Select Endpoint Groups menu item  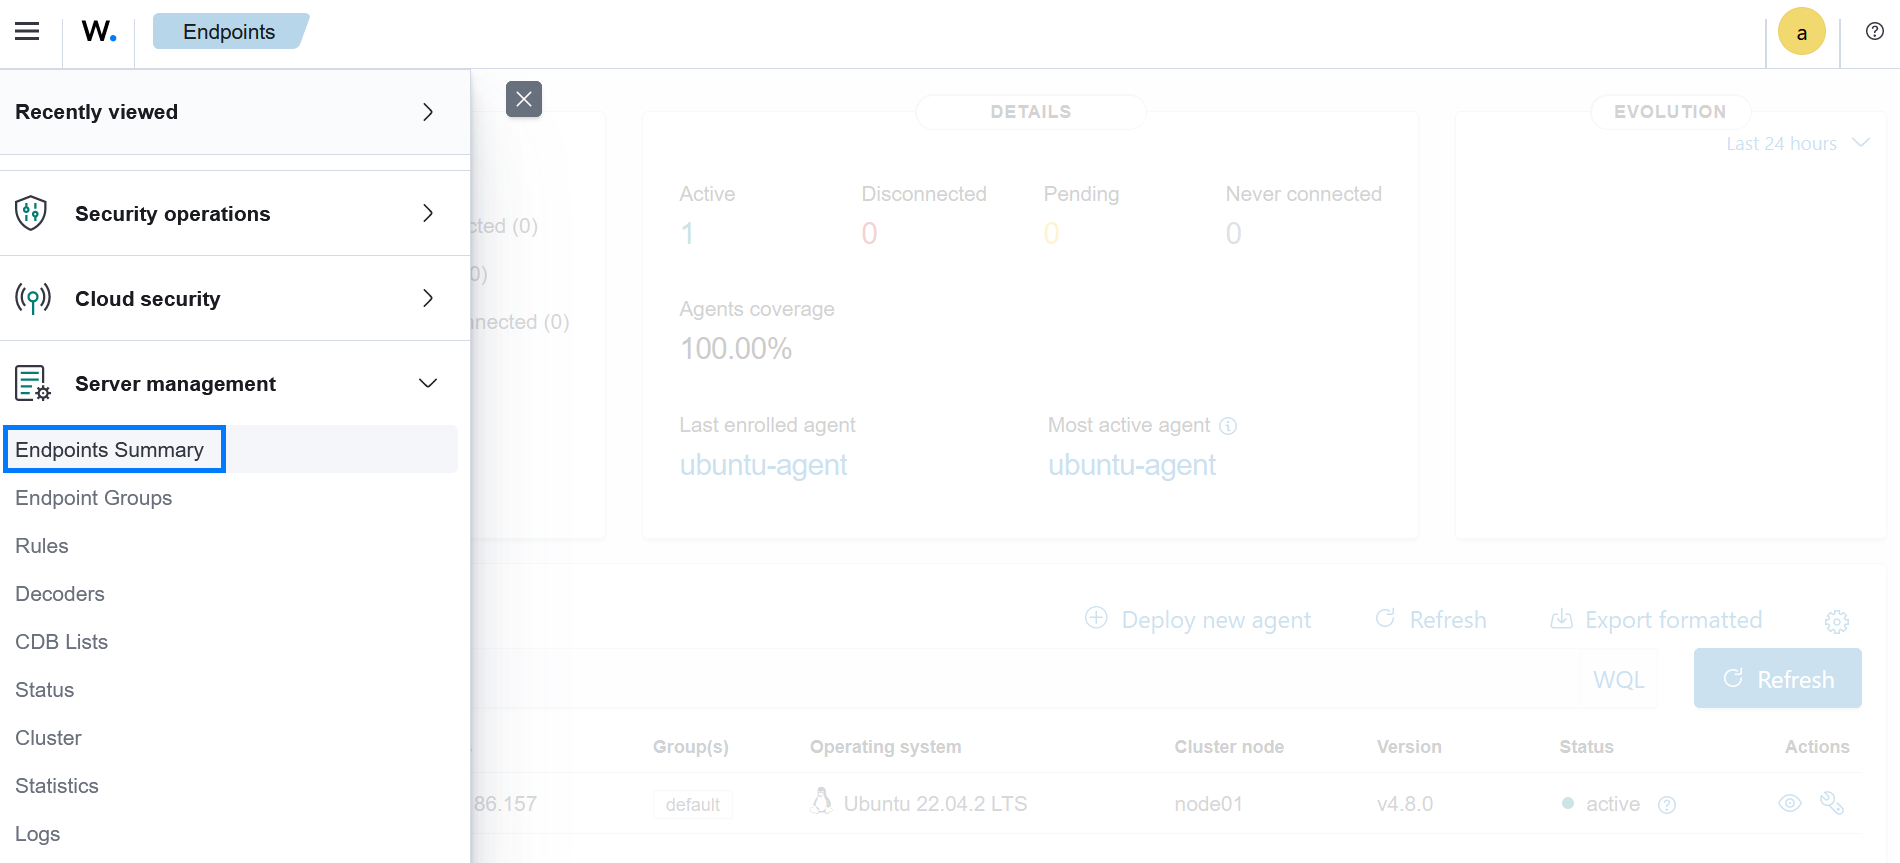coord(94,498)
